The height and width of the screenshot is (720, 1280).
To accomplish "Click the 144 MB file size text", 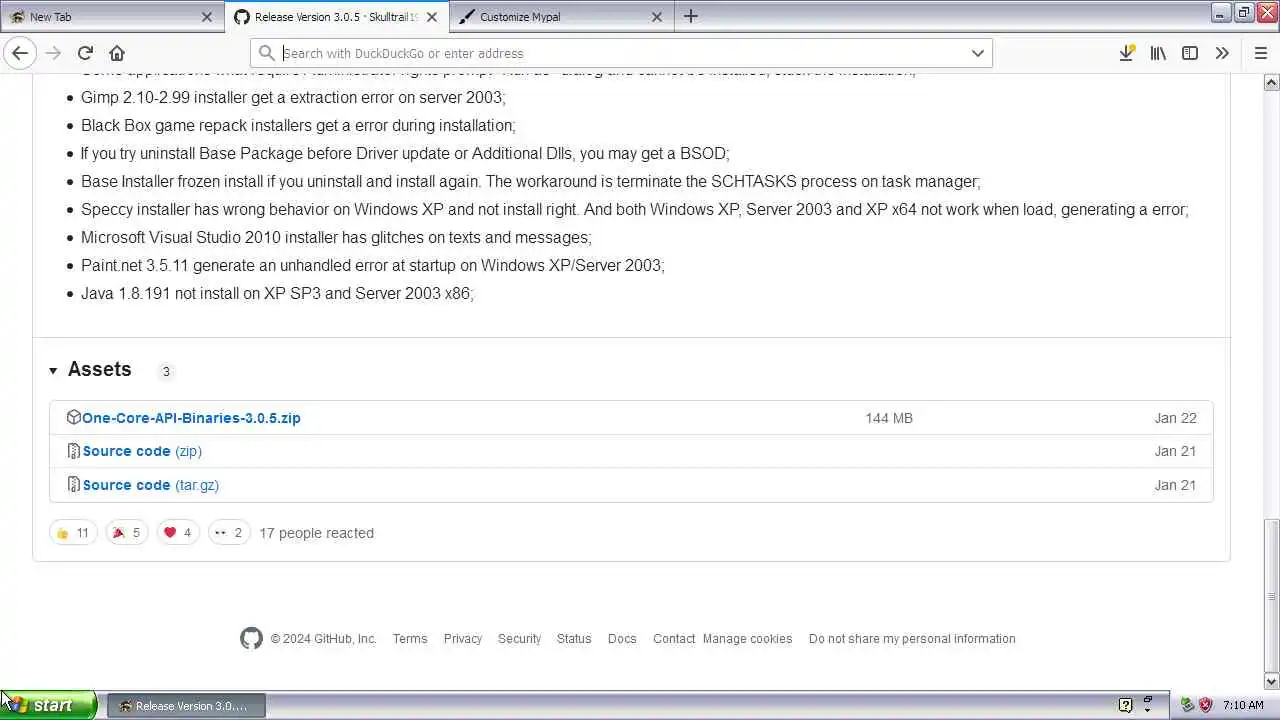I will point(889,418).
